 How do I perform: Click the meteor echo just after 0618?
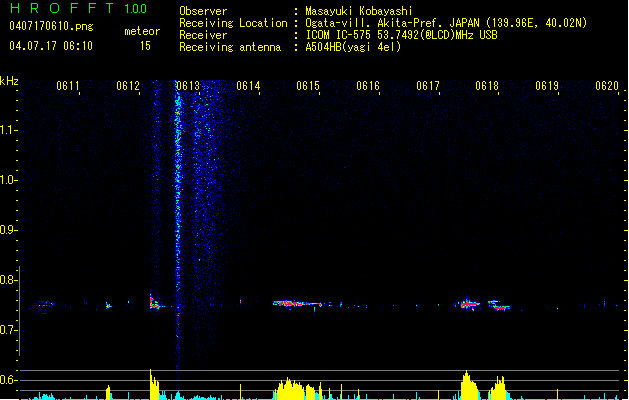[x=499, y=305]
